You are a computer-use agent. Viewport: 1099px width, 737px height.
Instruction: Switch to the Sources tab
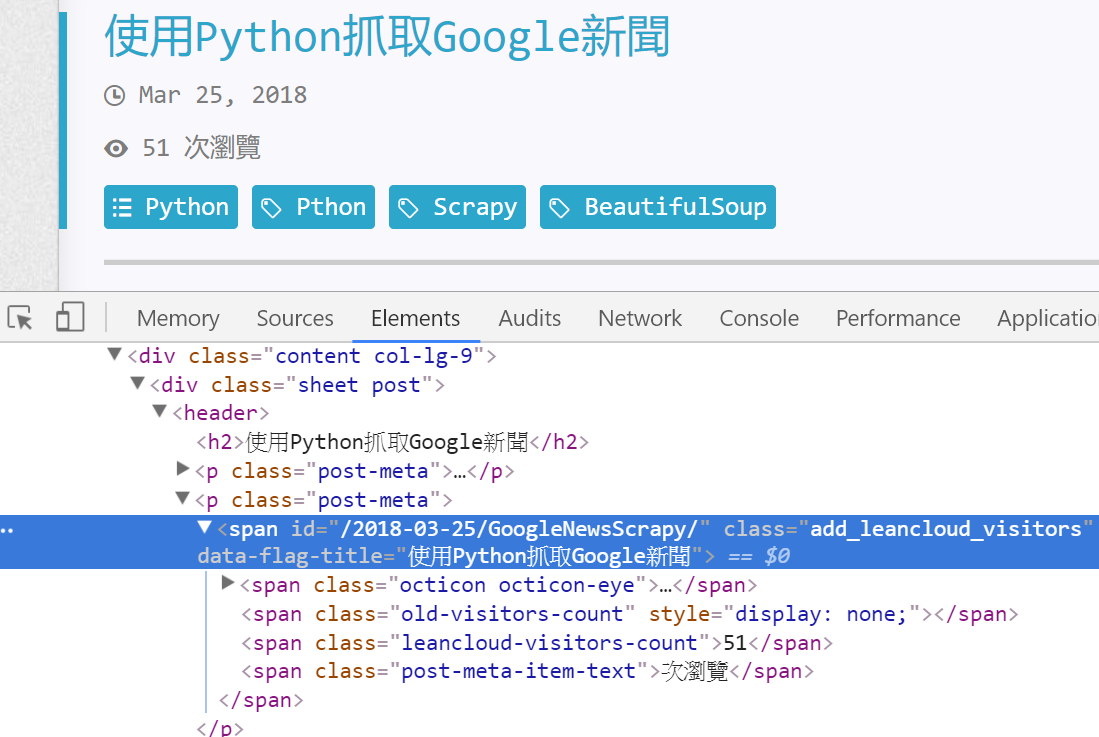coord(295,318)
